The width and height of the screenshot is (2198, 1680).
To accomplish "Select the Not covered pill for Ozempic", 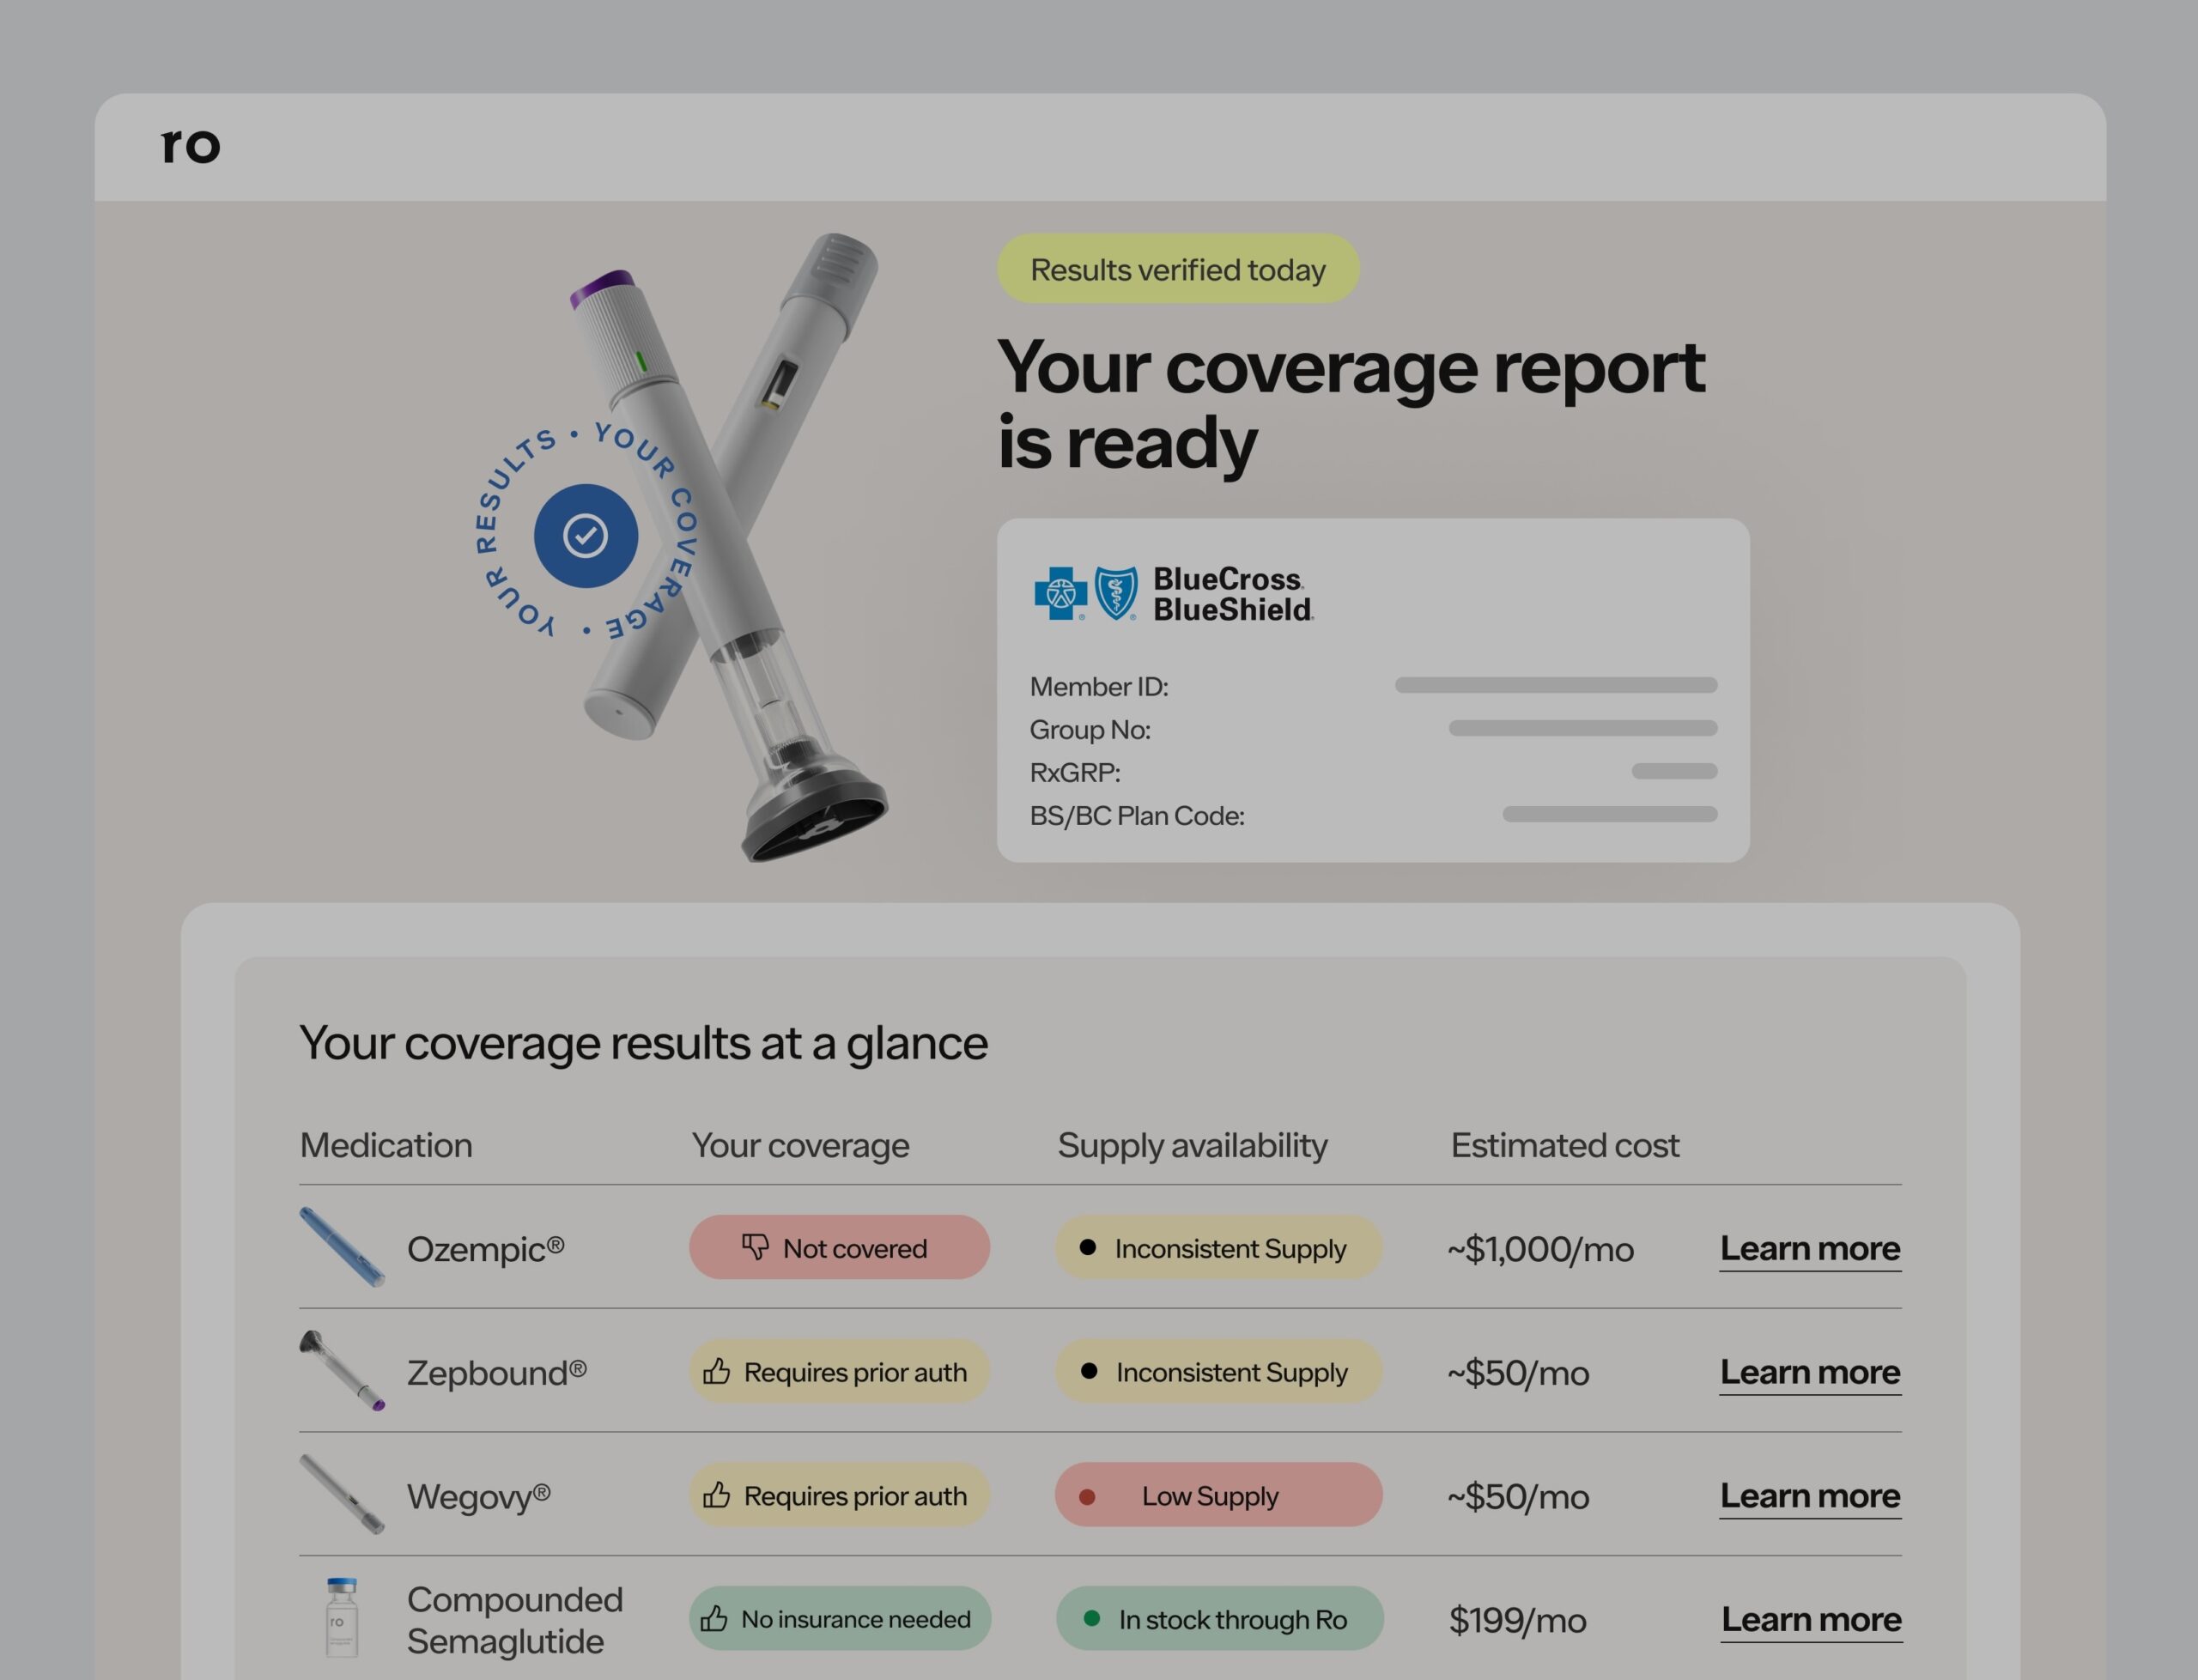I will pyautogui.click(x=839, y=1247).
